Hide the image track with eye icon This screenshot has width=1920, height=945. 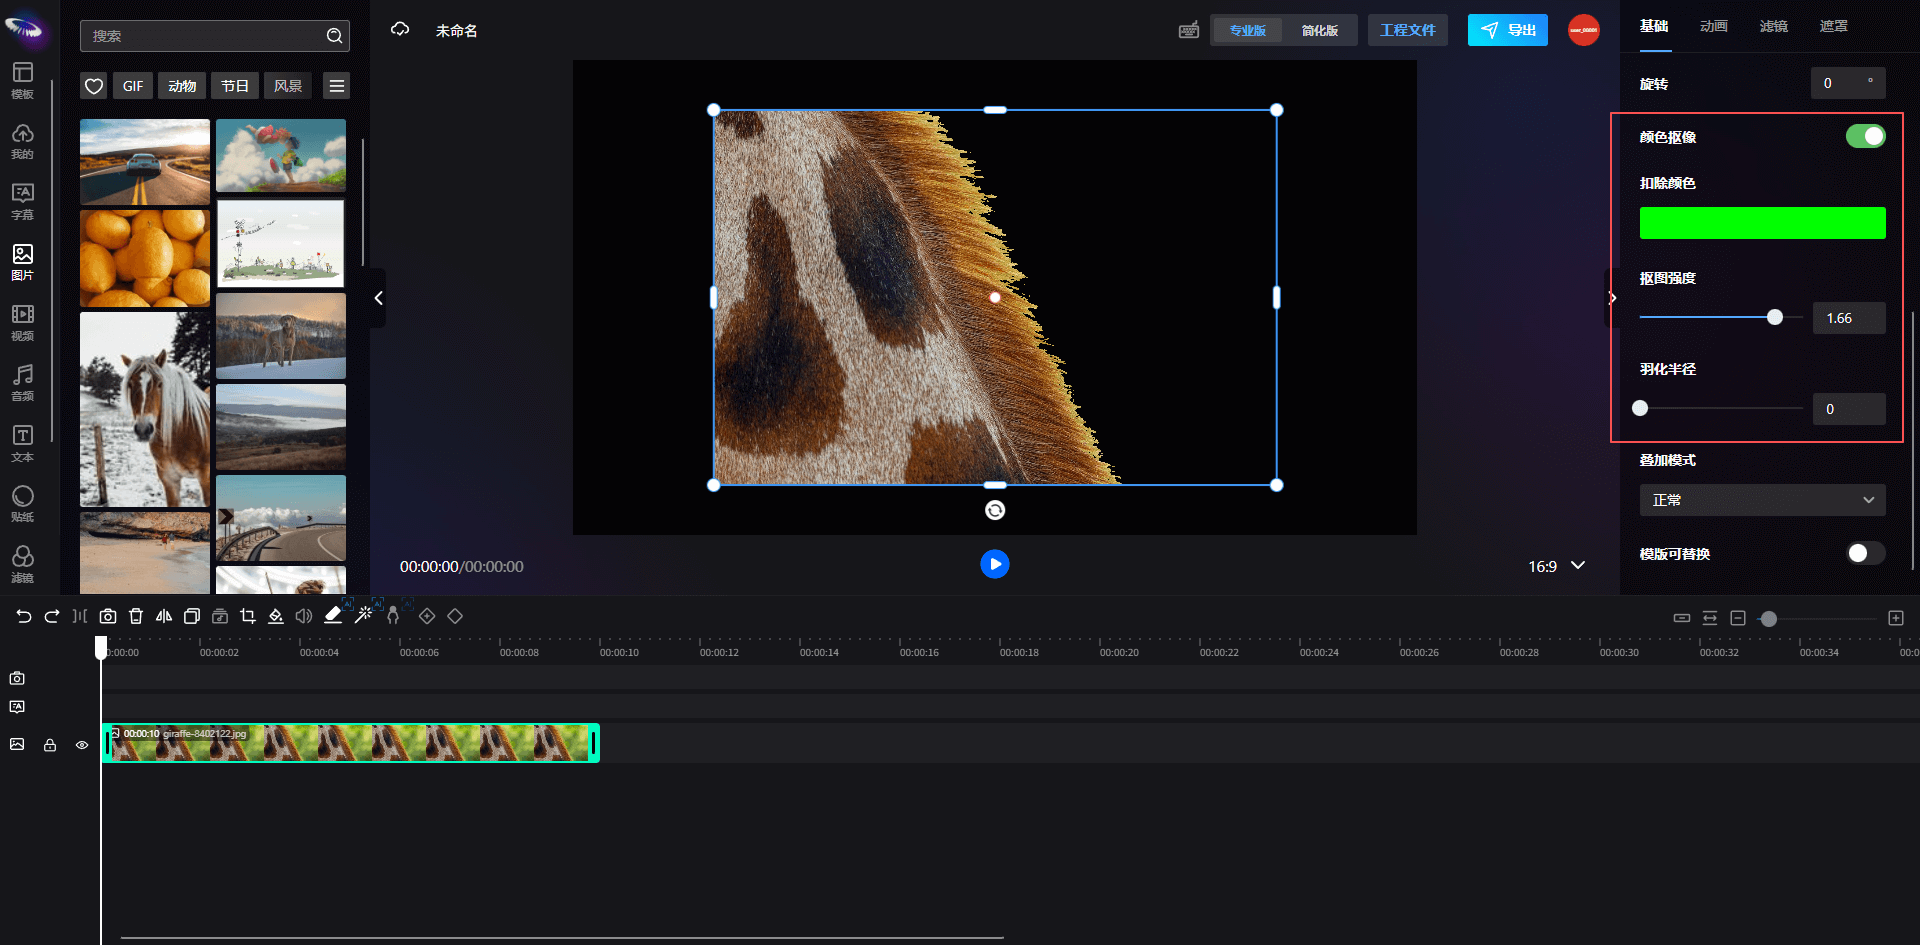point(82,745)
